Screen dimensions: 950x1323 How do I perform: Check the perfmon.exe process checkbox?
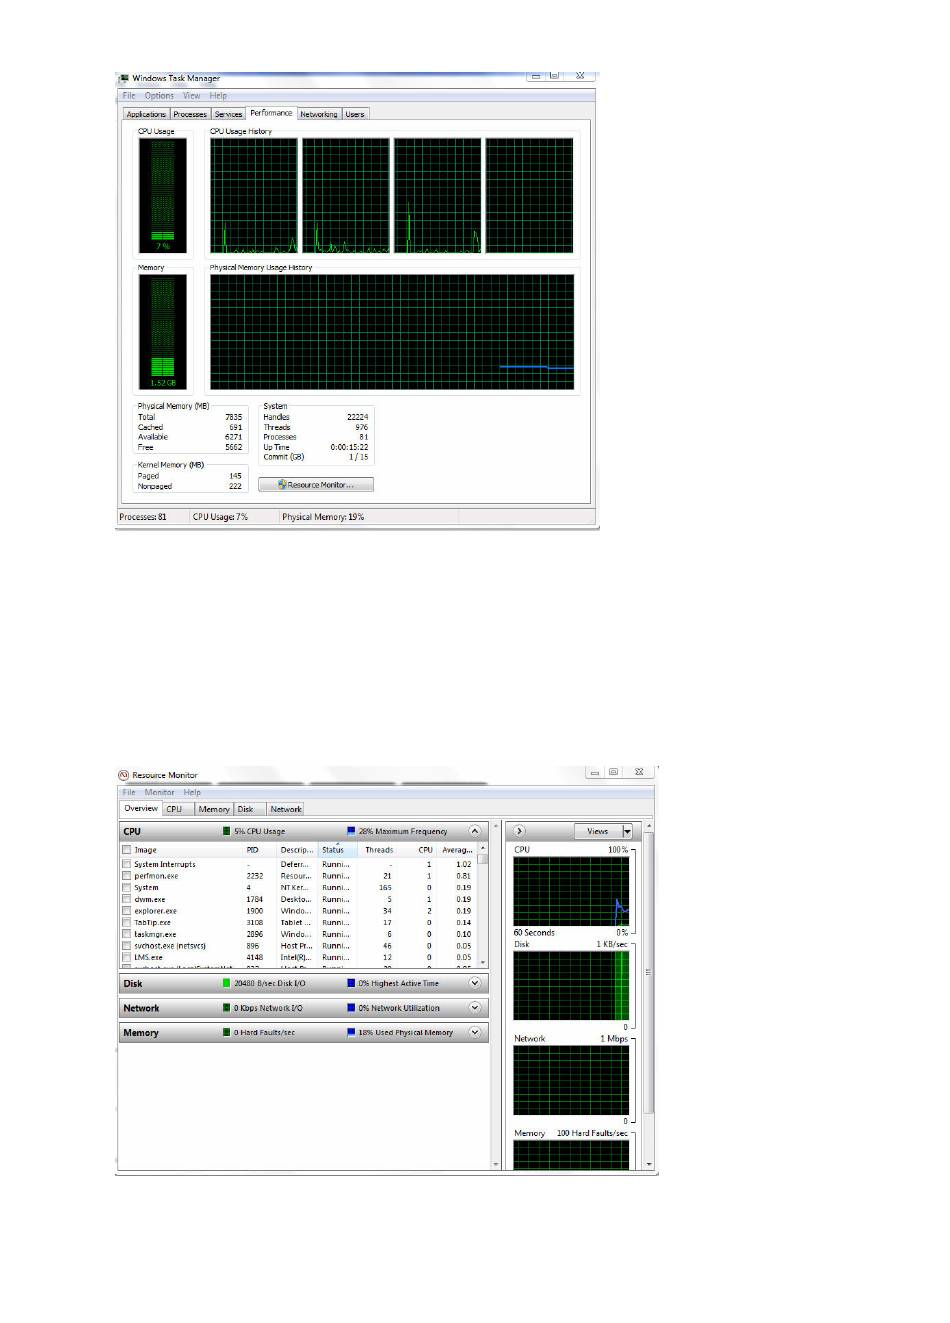[x=126, y=876]
